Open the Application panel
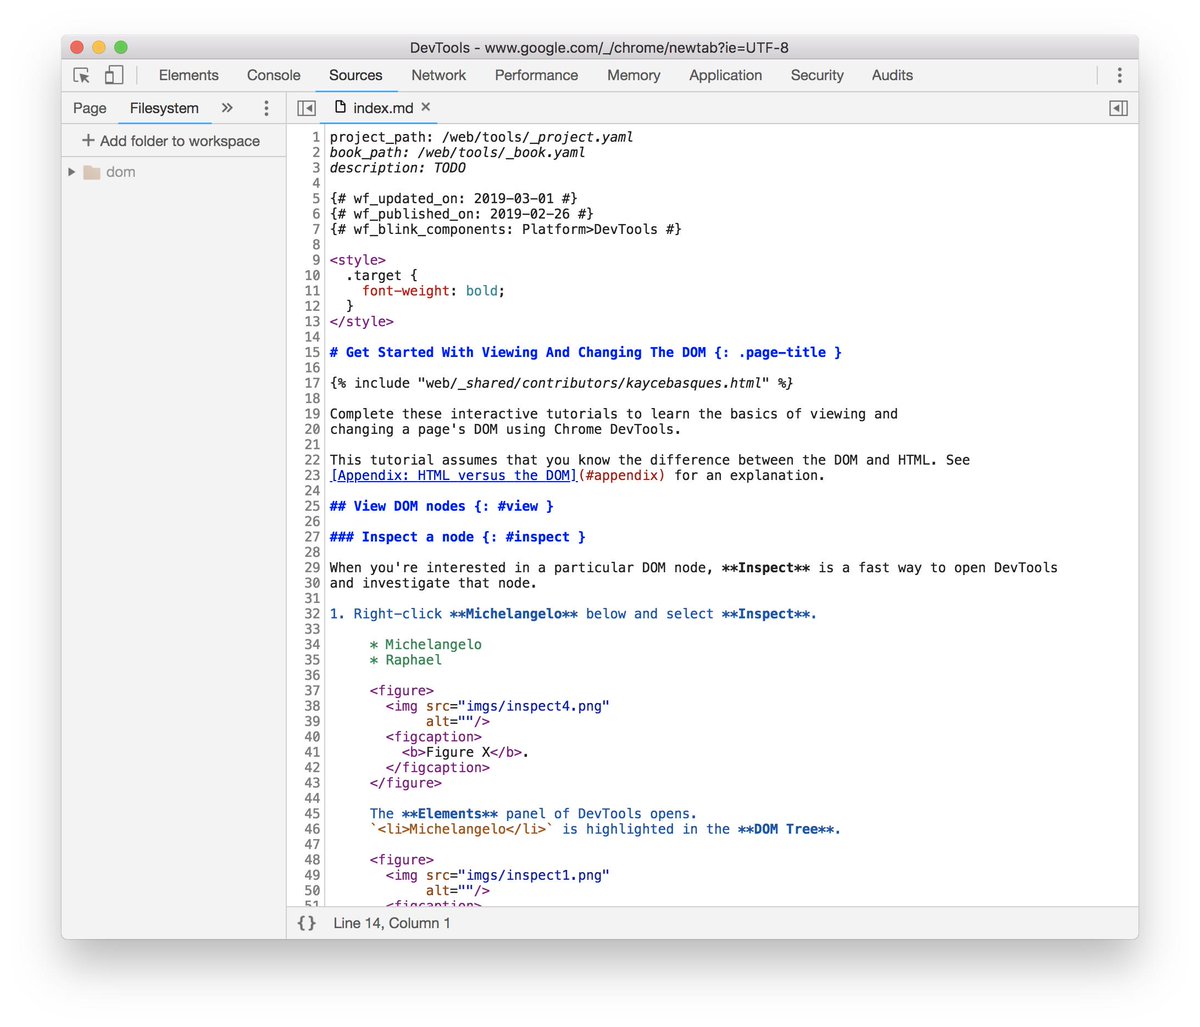The height and width of the screenshot is (1027, 1200). coord(726,75)
